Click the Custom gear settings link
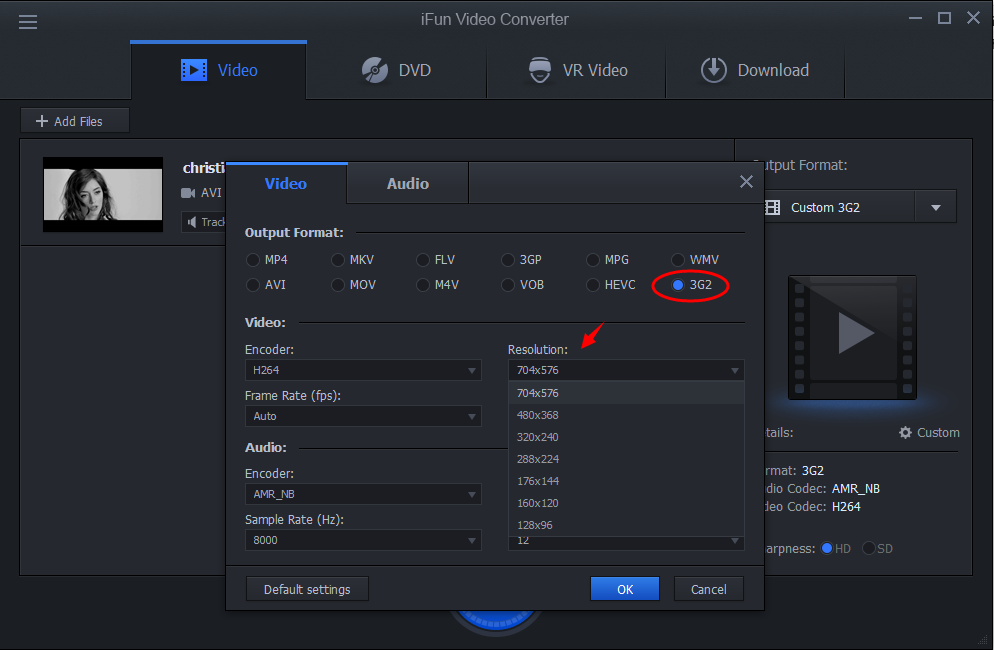The width and height of the screenshot is (994, 650). click(x=929, y=432)
